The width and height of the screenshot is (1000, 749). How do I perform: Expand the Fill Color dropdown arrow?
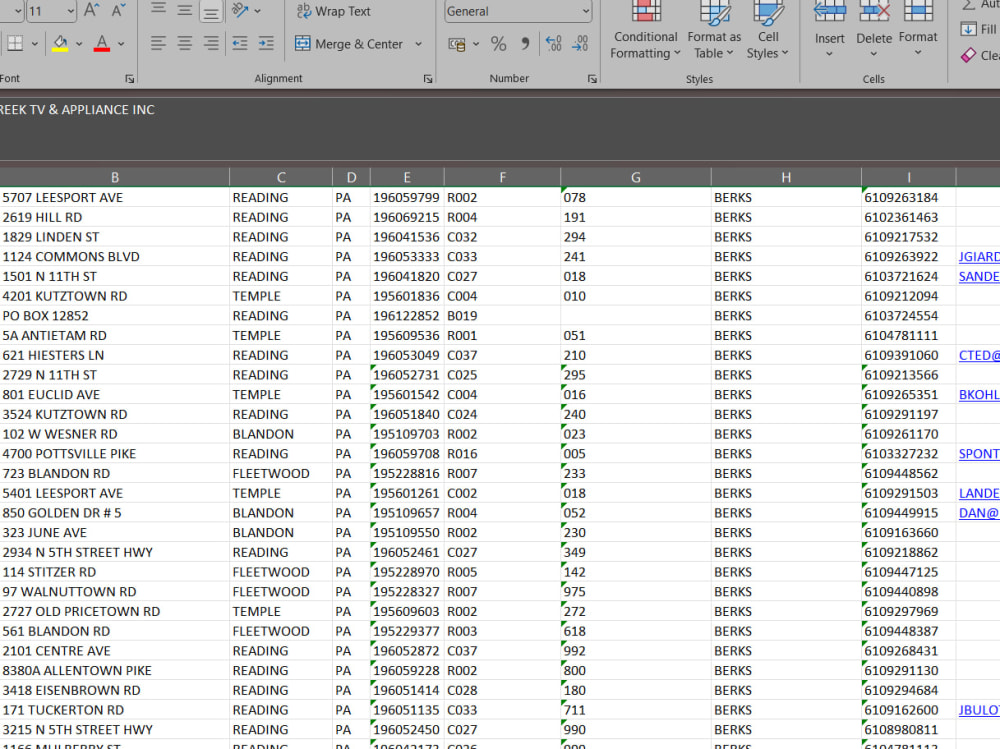(x=79, y=44)
